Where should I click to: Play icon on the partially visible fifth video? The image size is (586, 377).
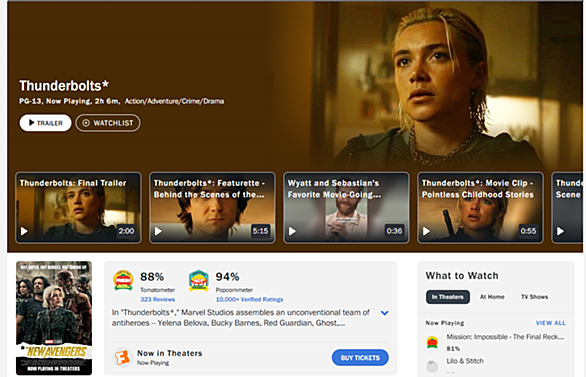click(560, 231)
